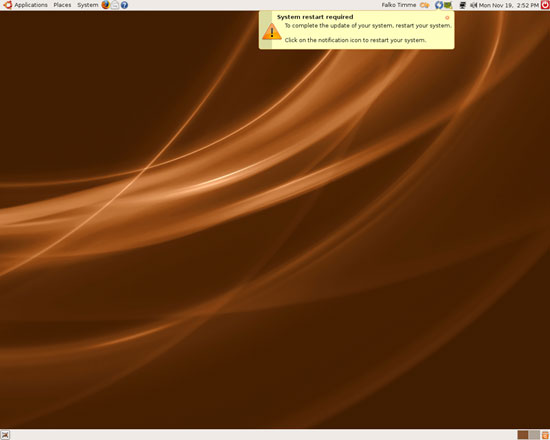Open the Trash icon in bottom panel
This screenshot has width=550, height=440.
coord(545,435)
